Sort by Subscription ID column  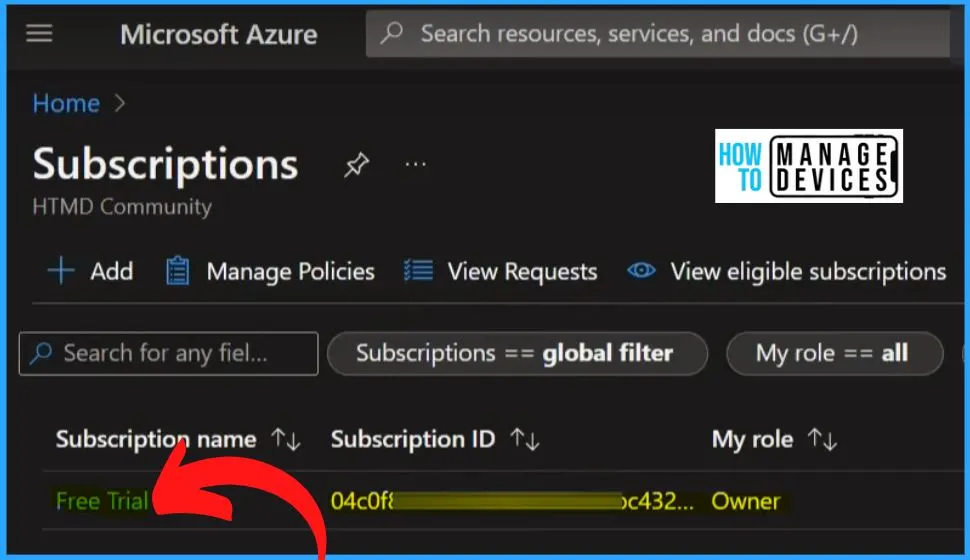[x=413, y=439]
